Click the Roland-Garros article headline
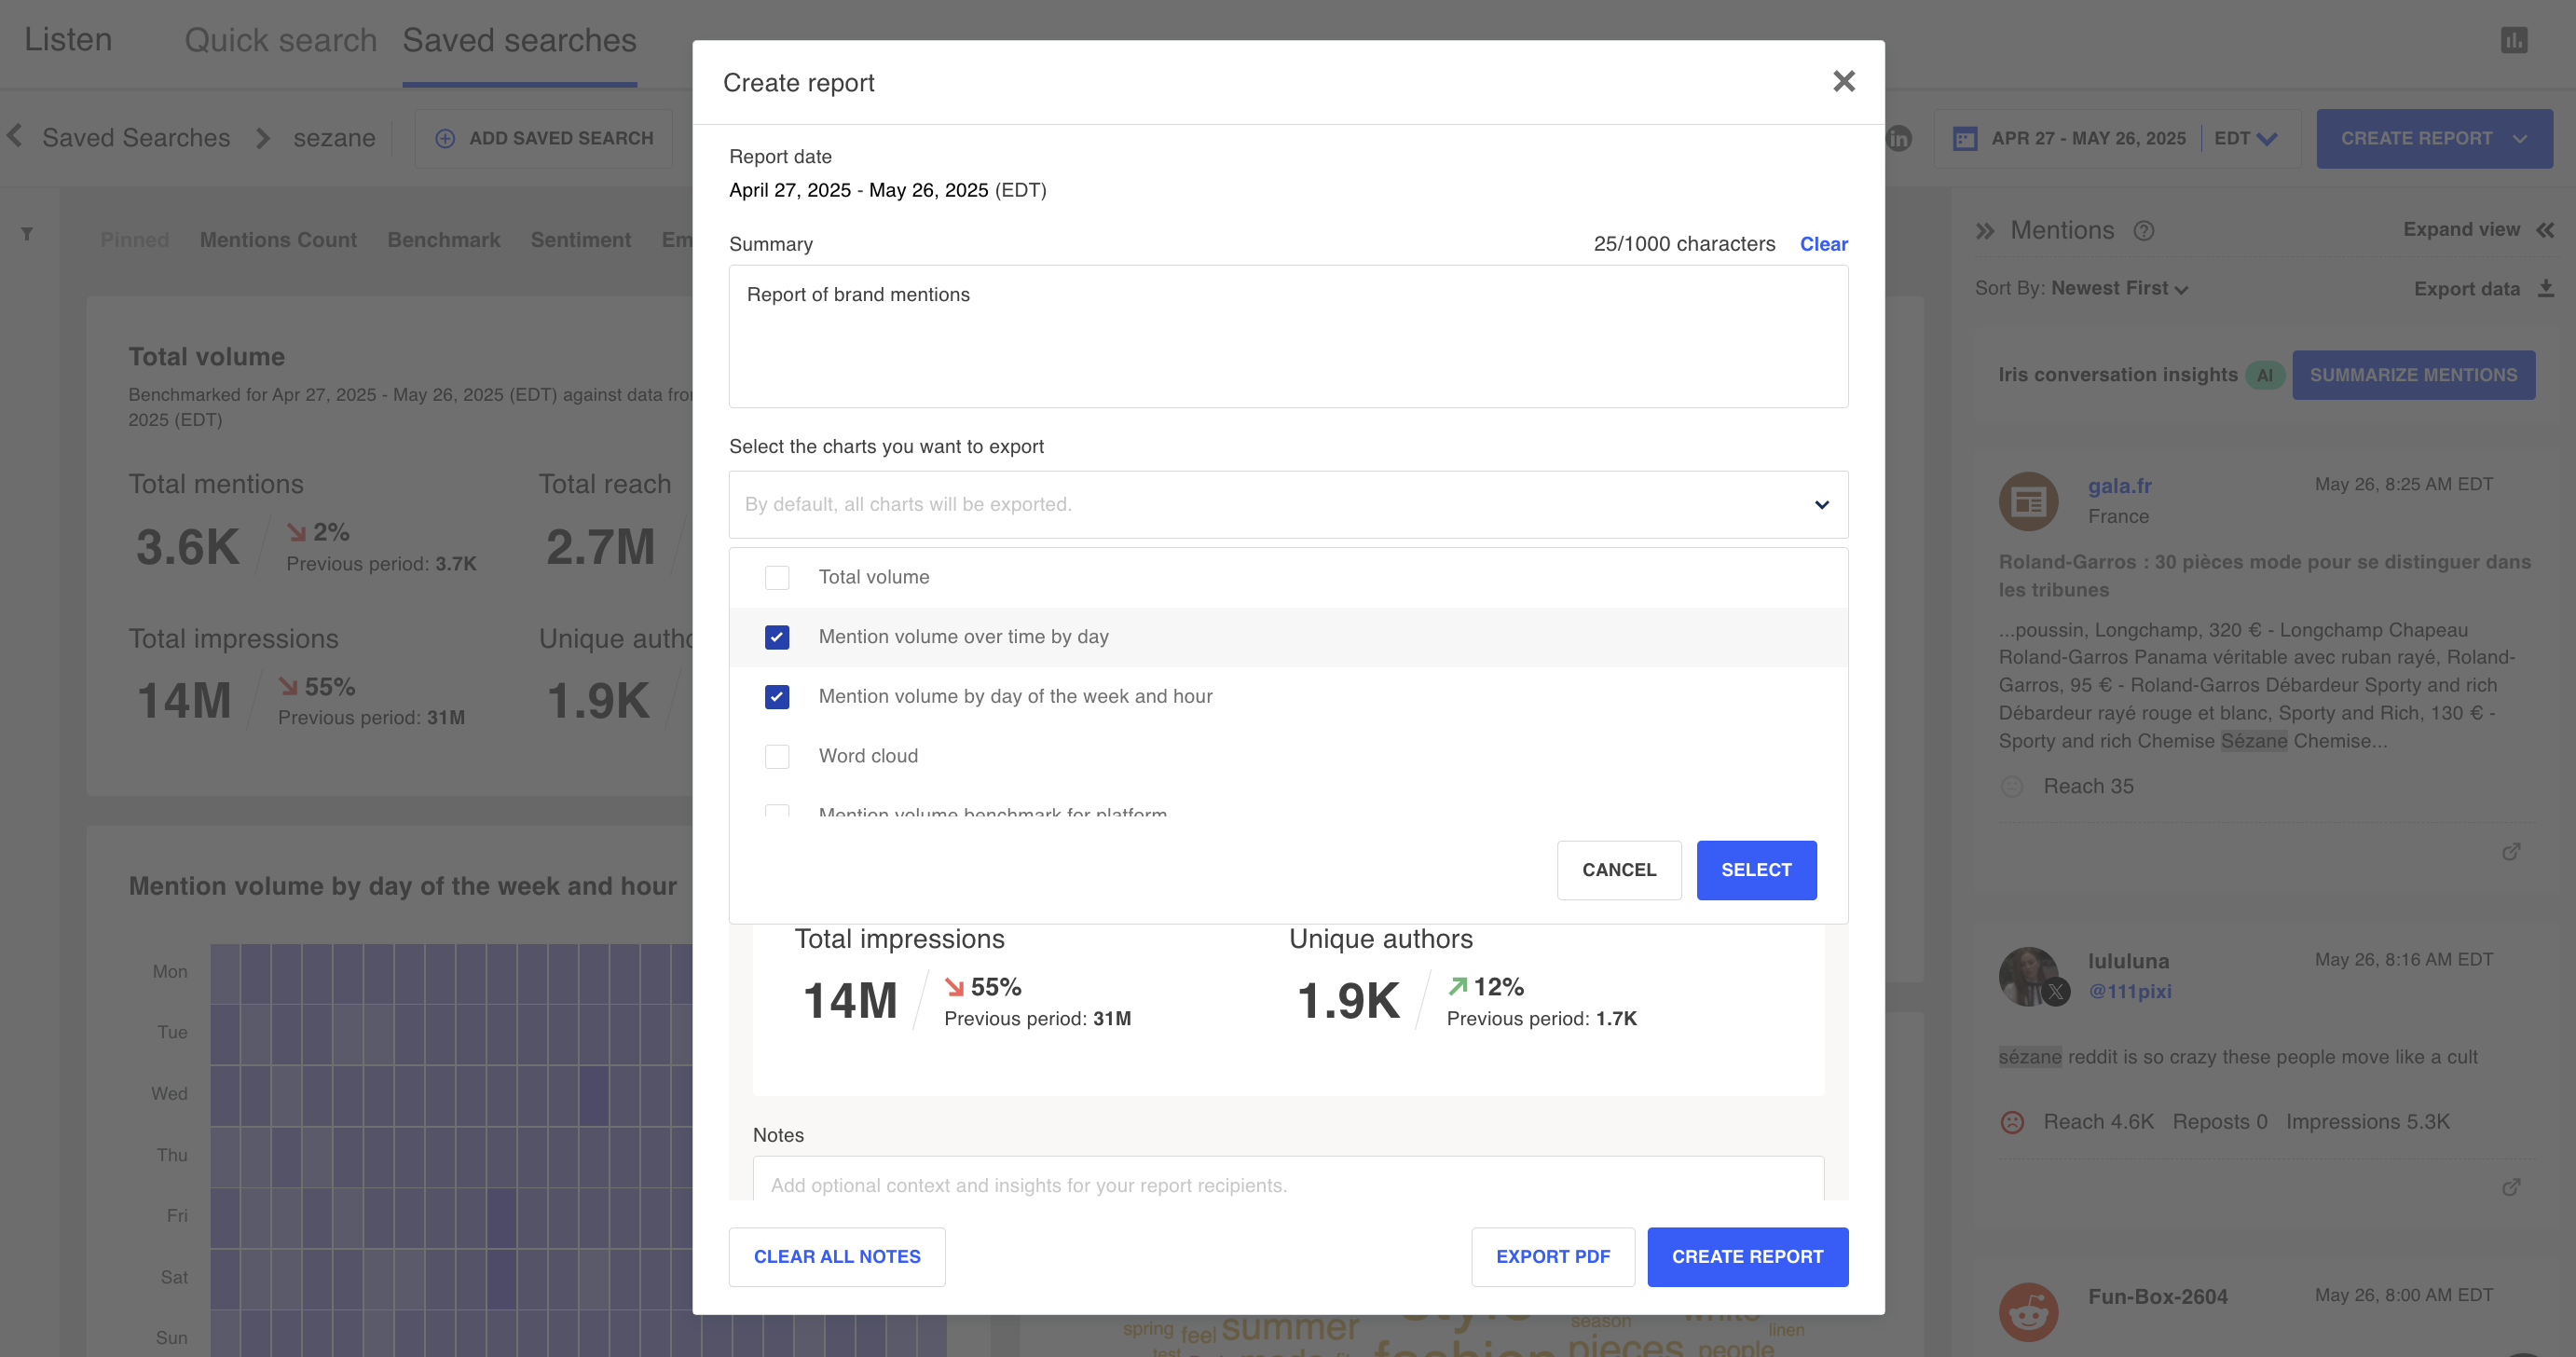2576x1357 pixels. [2264, 576]
